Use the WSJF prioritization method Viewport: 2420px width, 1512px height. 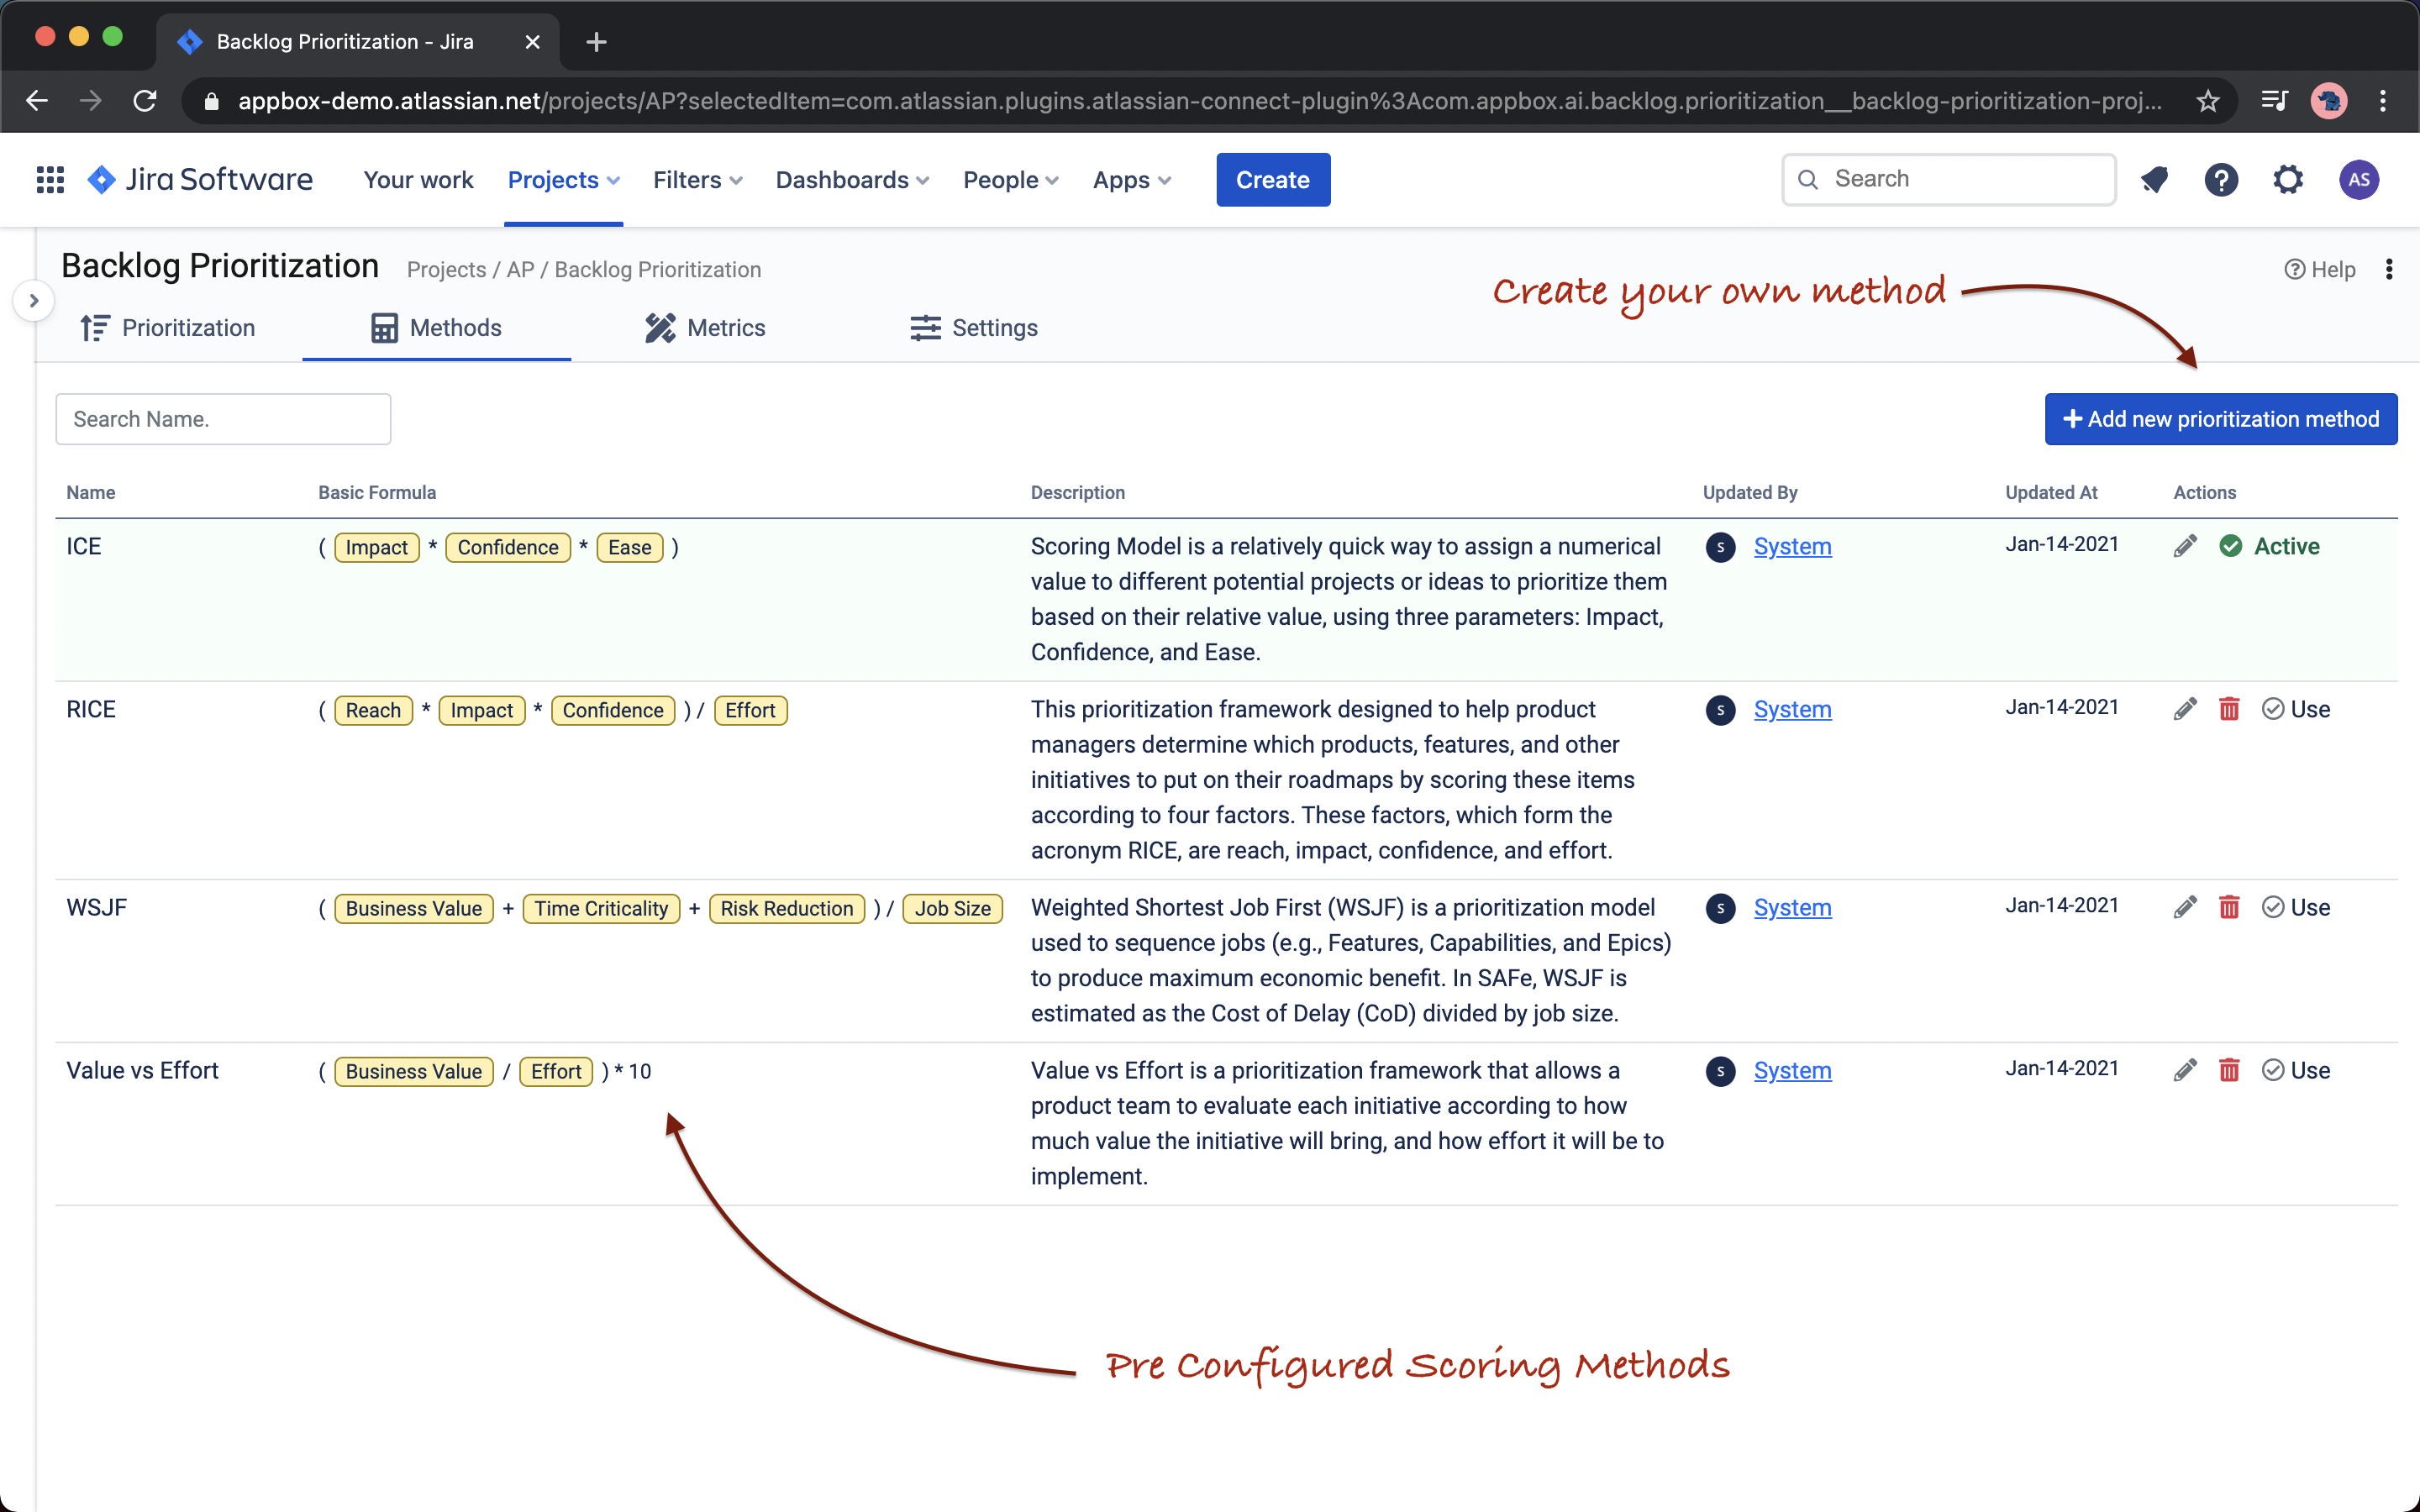[2296, 907]
